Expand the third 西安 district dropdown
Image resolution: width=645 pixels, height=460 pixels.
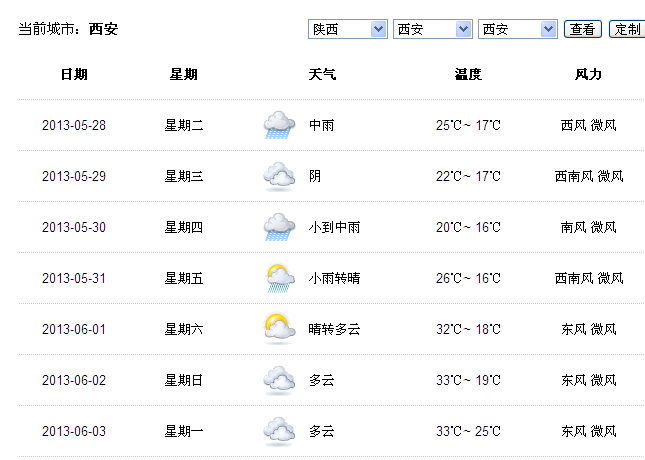pos(517,30)
